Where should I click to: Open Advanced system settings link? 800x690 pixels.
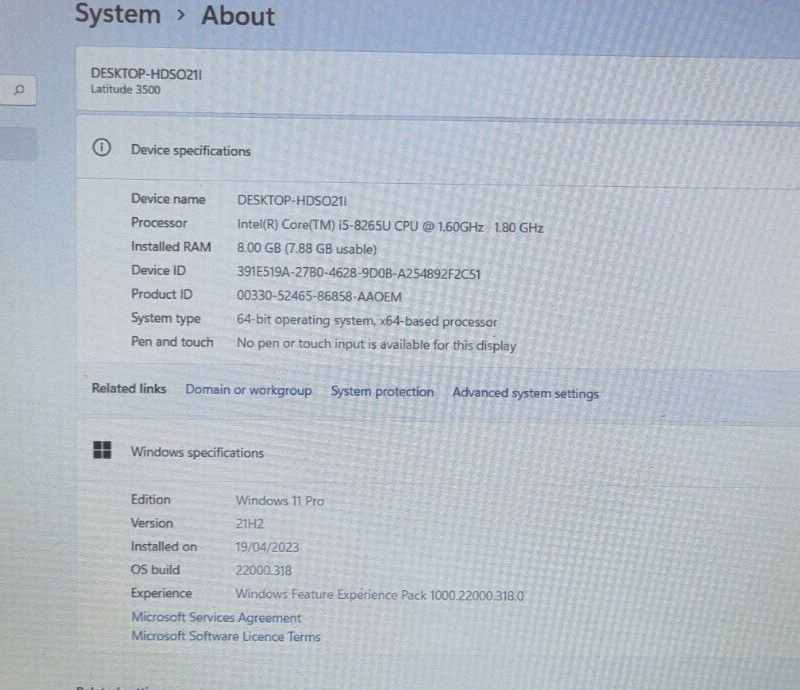pos(526,393)
